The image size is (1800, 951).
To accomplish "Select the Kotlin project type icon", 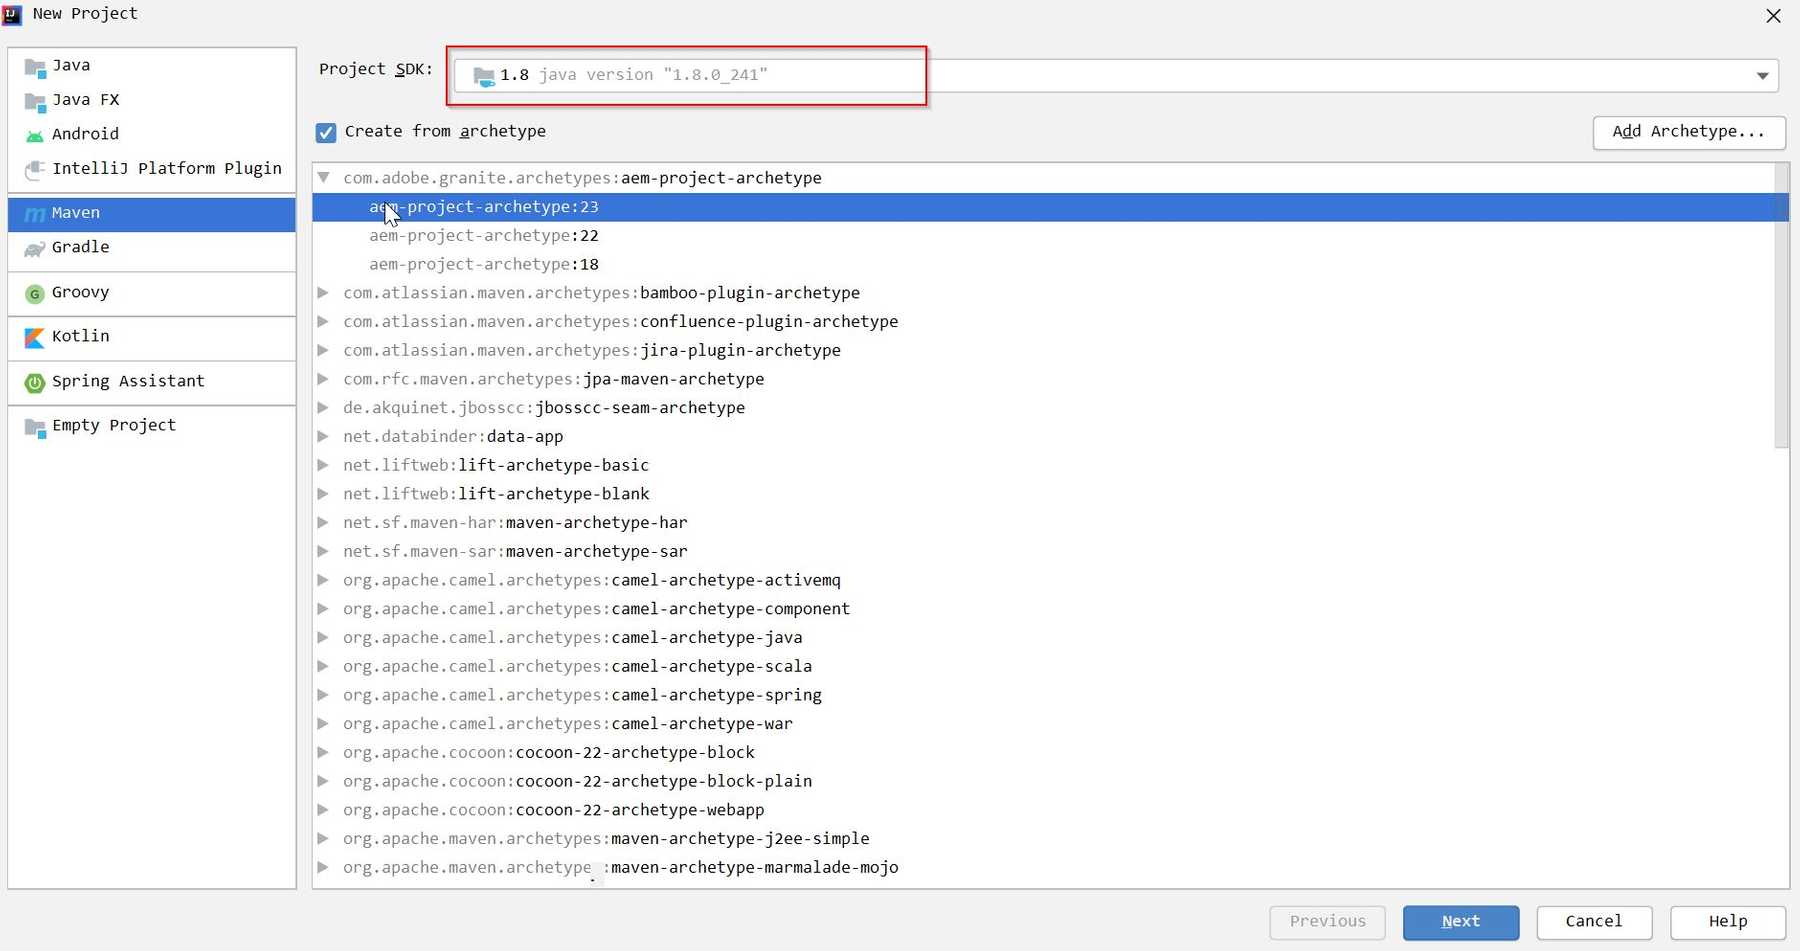I will point(34,337).
